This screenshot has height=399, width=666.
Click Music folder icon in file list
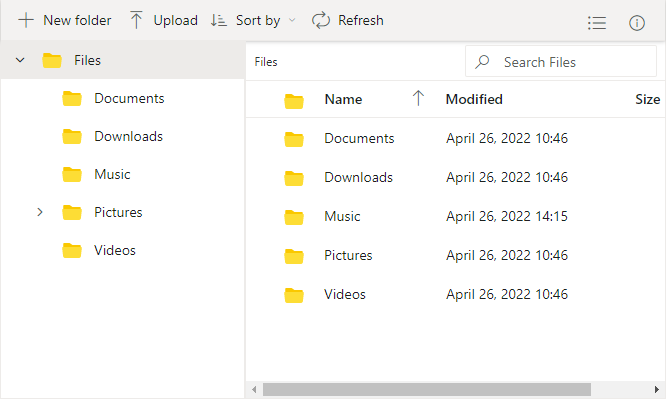pos(294,217)
